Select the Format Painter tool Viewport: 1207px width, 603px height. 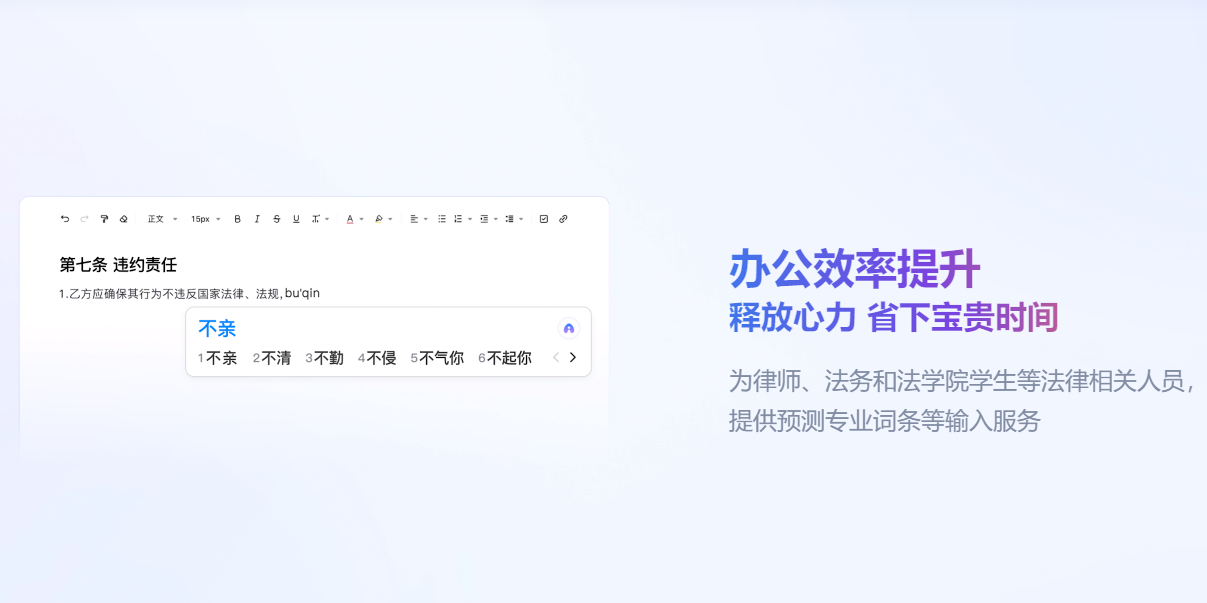[x=104, y=219]
